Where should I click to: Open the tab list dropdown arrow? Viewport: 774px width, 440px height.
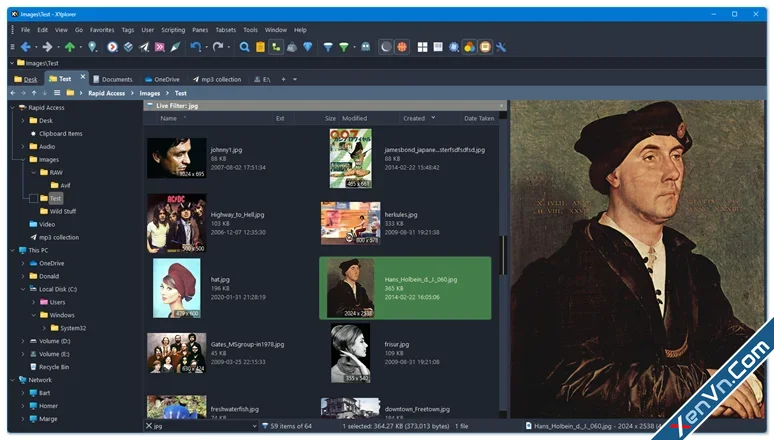295,79
